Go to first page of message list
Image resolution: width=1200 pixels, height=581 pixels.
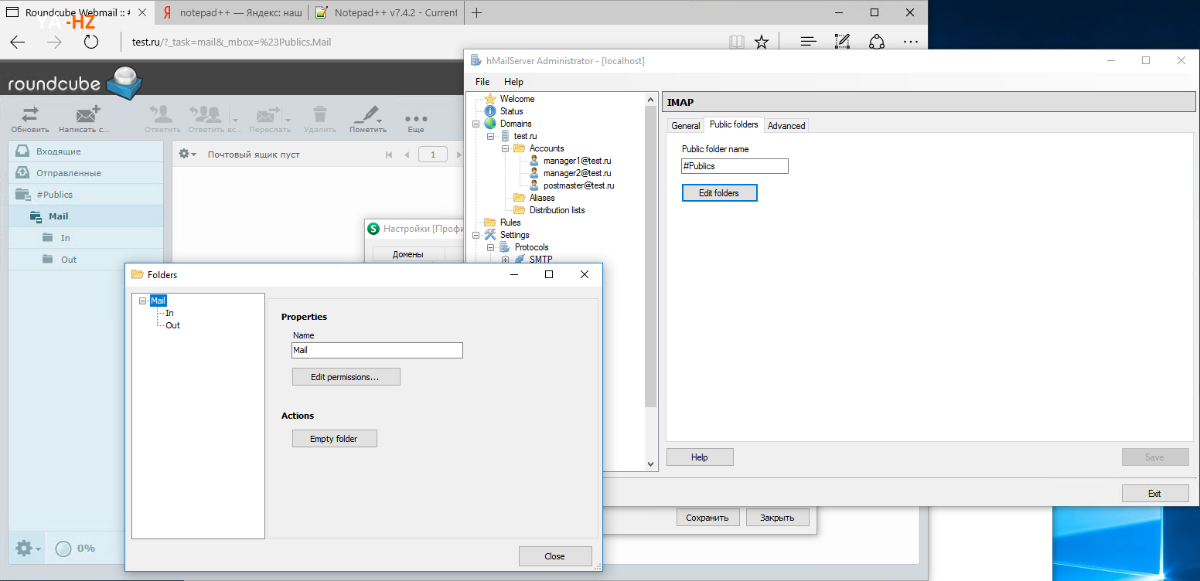pyautogui.click(x=389, y=155)
